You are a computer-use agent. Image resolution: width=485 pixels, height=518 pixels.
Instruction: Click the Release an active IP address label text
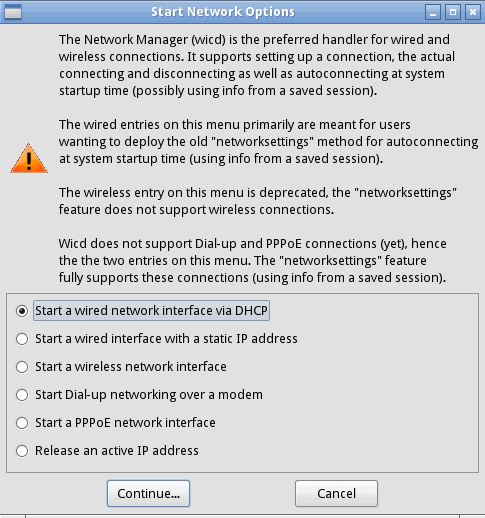point(117,451)
